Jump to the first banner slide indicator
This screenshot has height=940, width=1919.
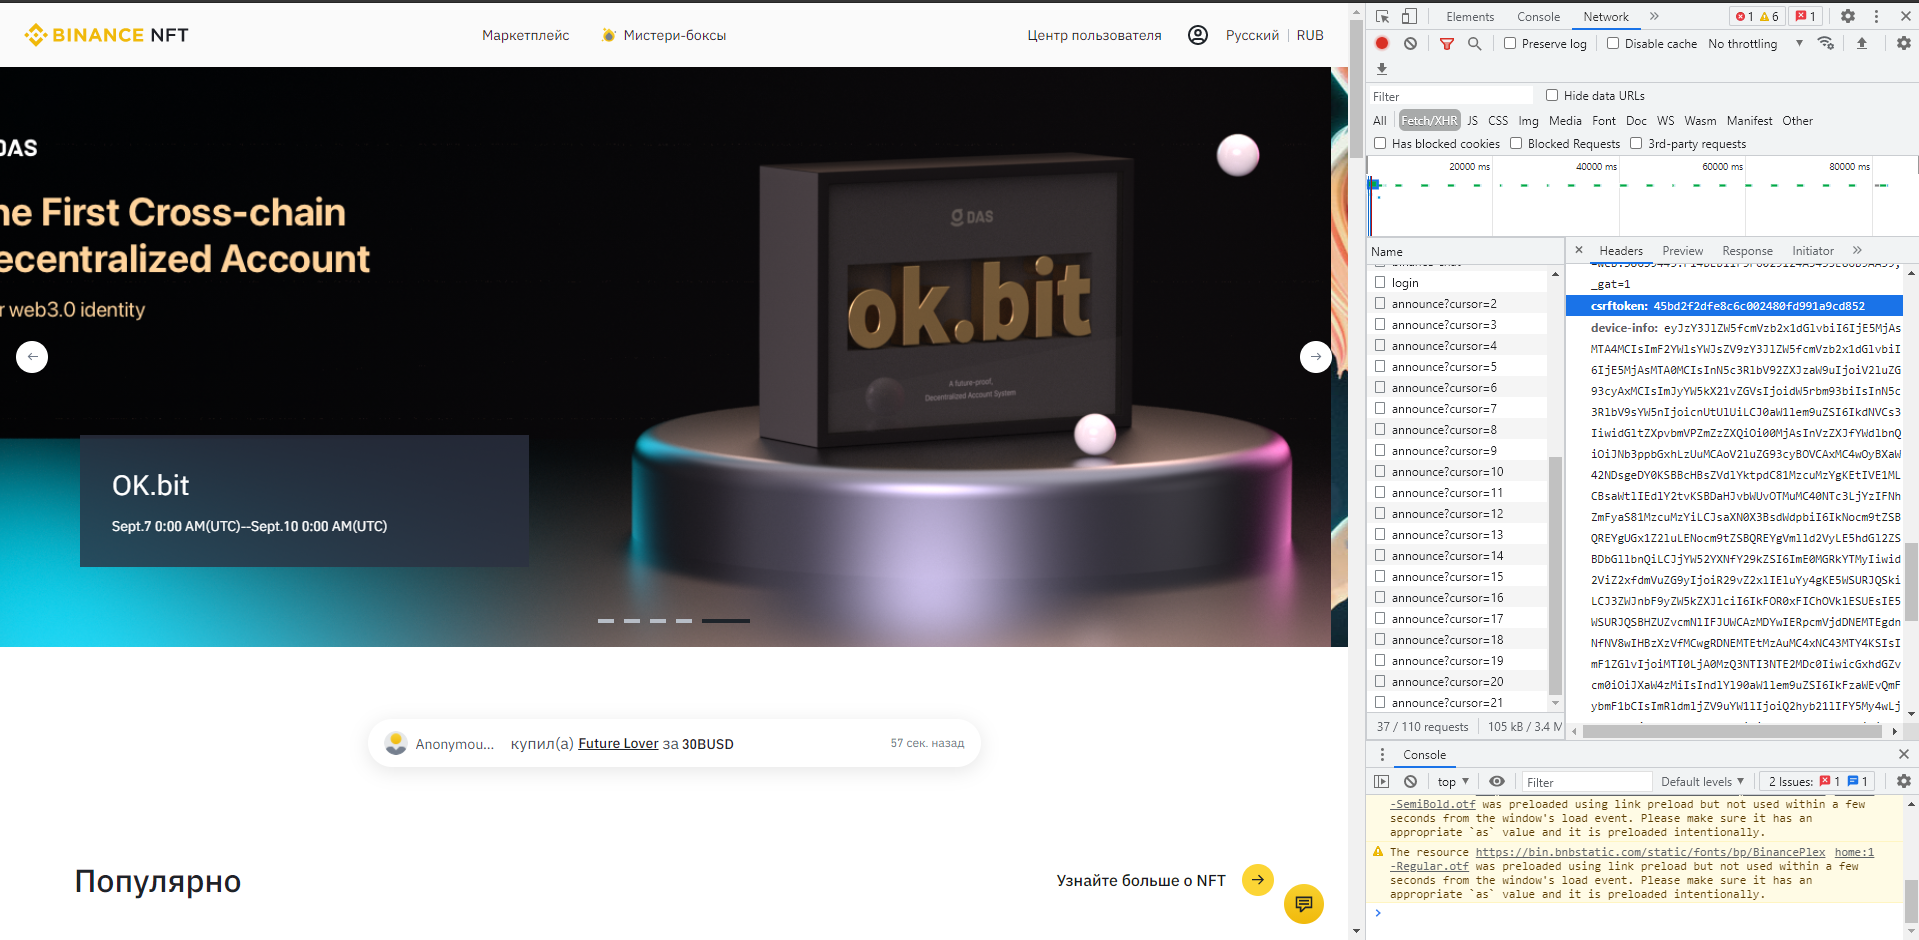point(606,621)
